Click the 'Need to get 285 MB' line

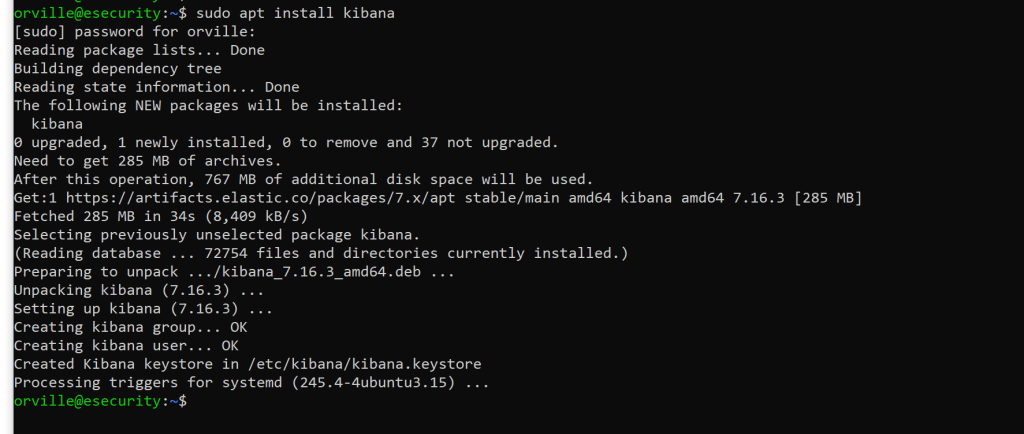click(x=148, y=161)
